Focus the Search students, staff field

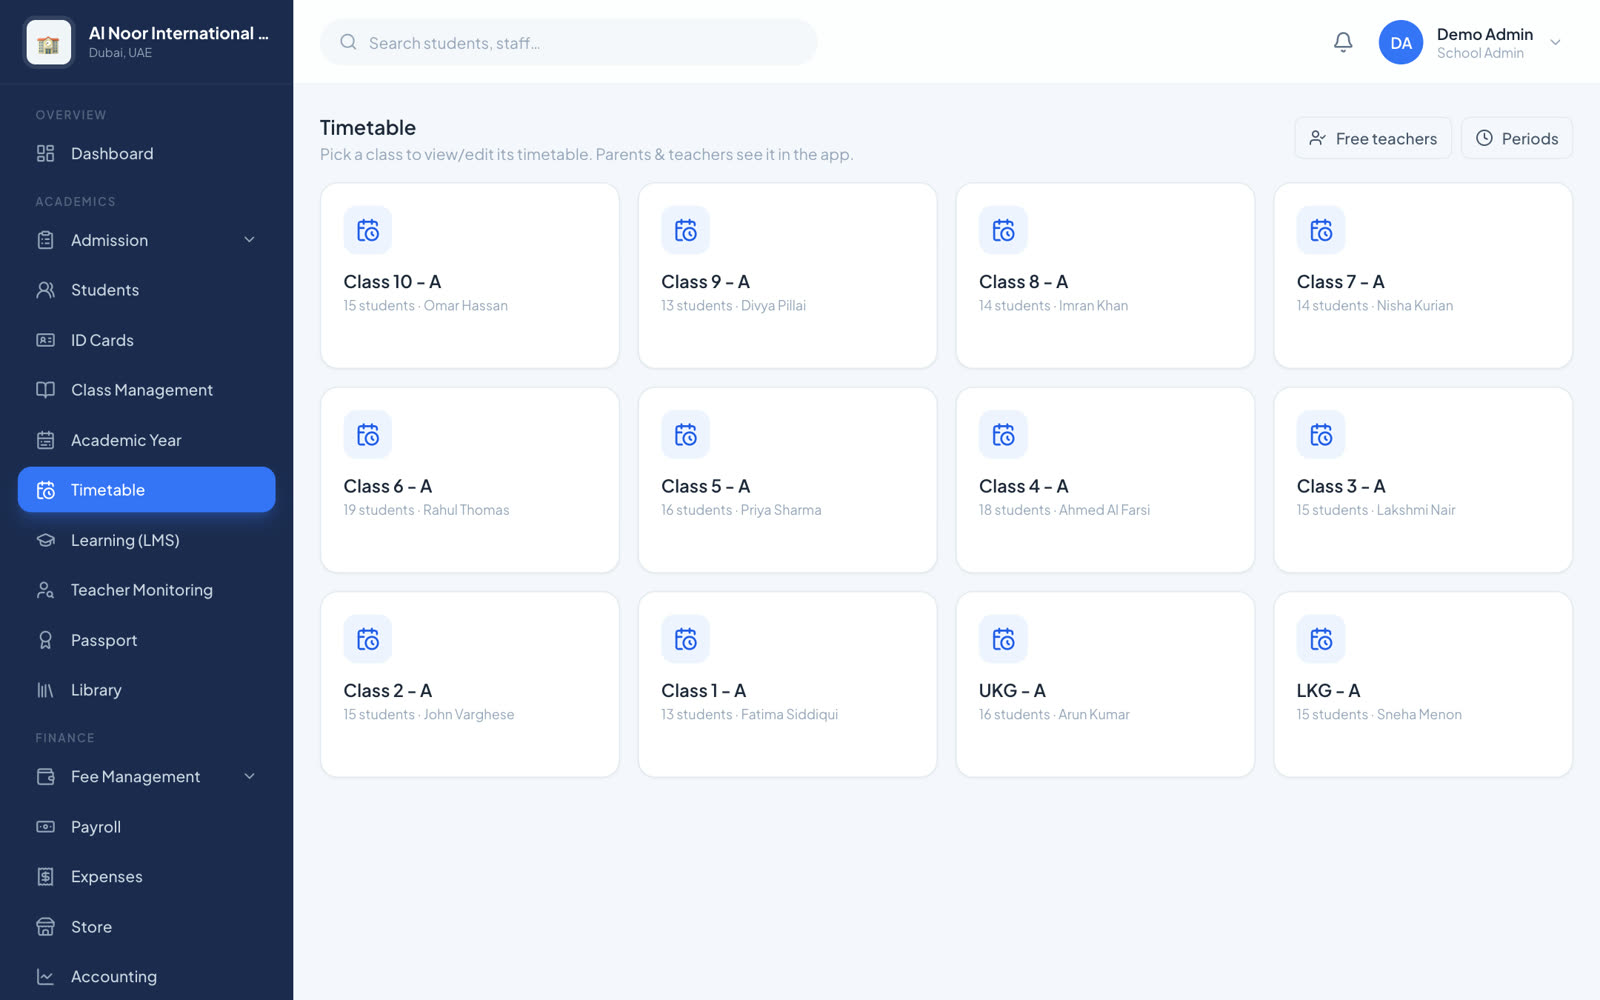click(569, 43)
